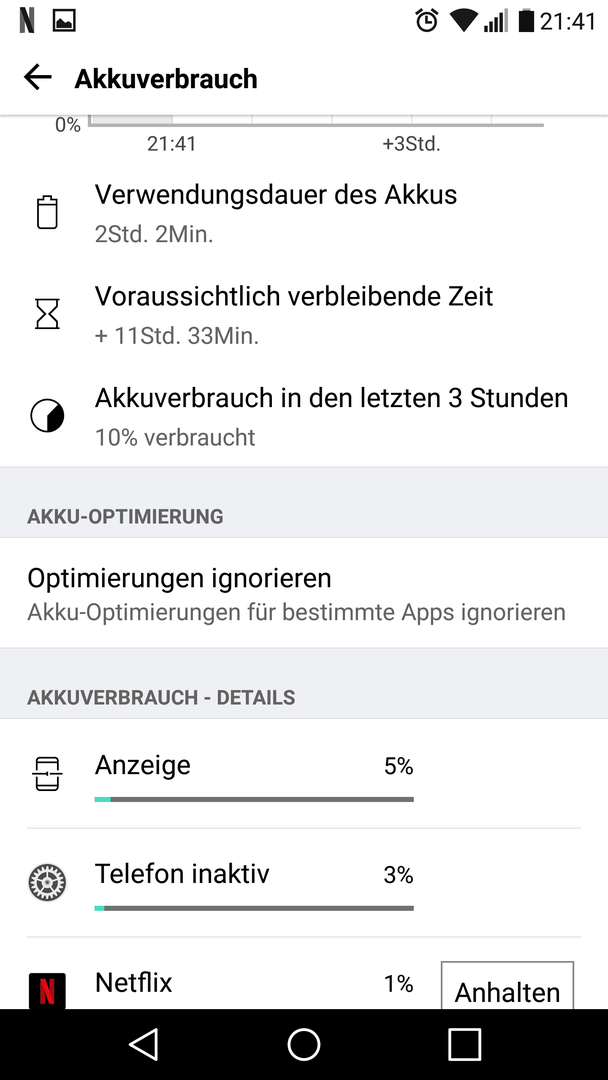The height and width of the screenshot is (1080, 608).
Task: Open Voraussichtlich verbleibende Zeit entry
Action: (x=304, y=315)
